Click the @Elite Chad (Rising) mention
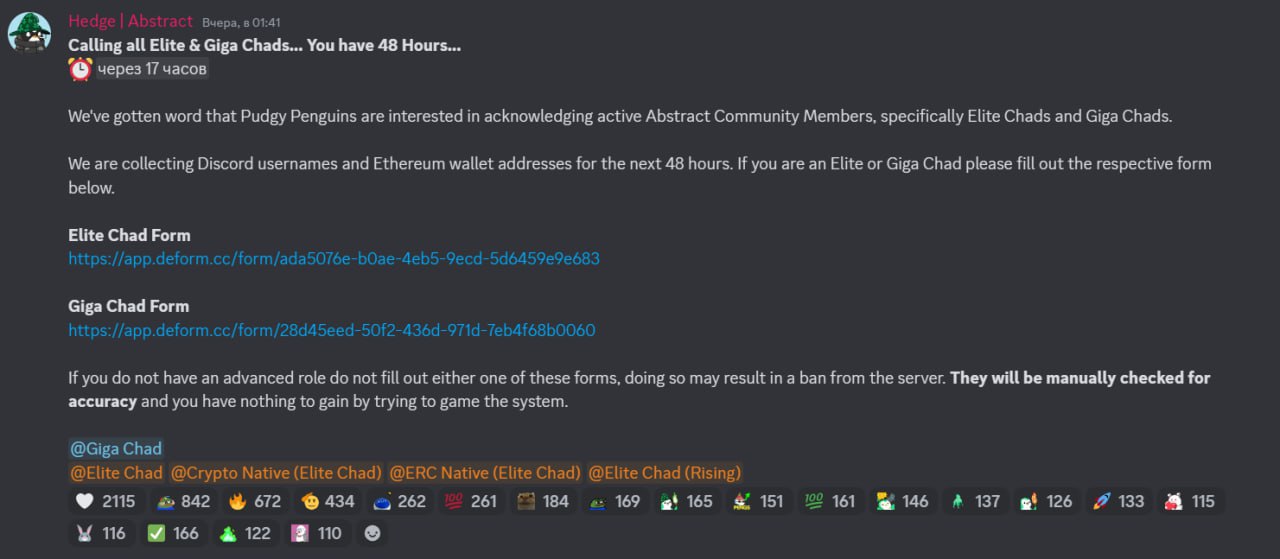 pyautogui.click(x=665, y=472)
